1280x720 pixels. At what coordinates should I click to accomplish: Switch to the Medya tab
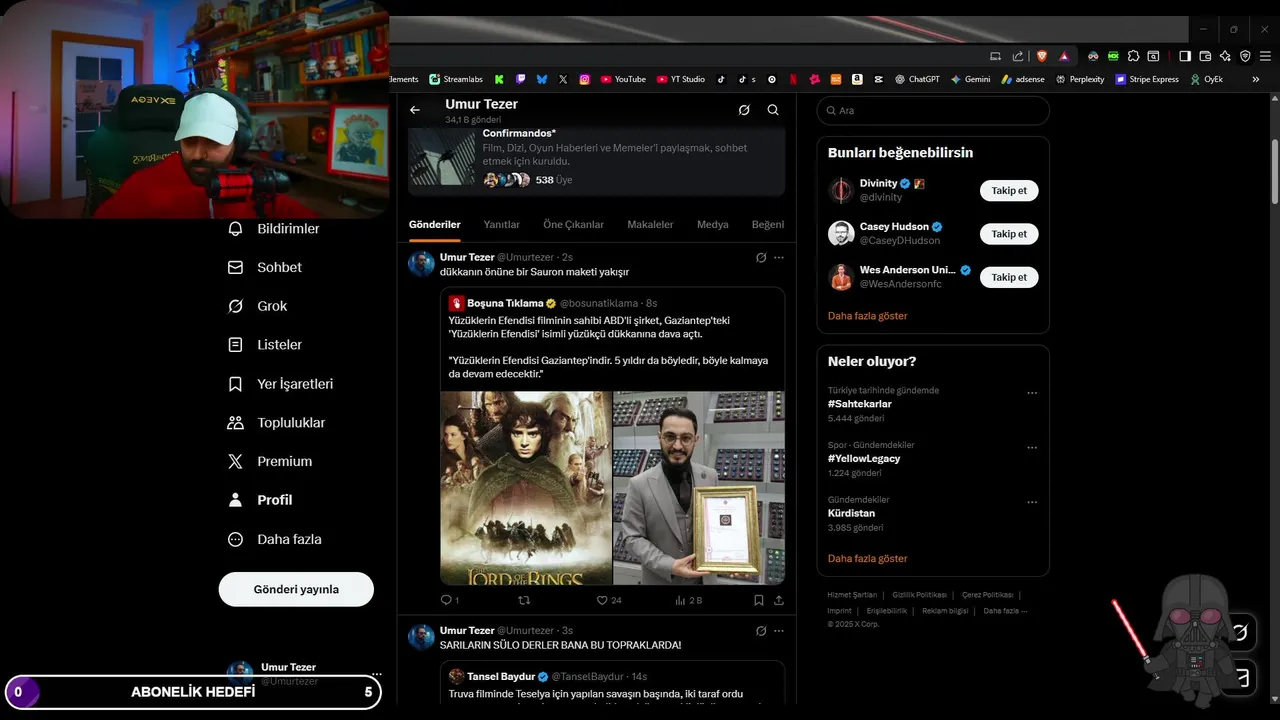coord(713,225)
